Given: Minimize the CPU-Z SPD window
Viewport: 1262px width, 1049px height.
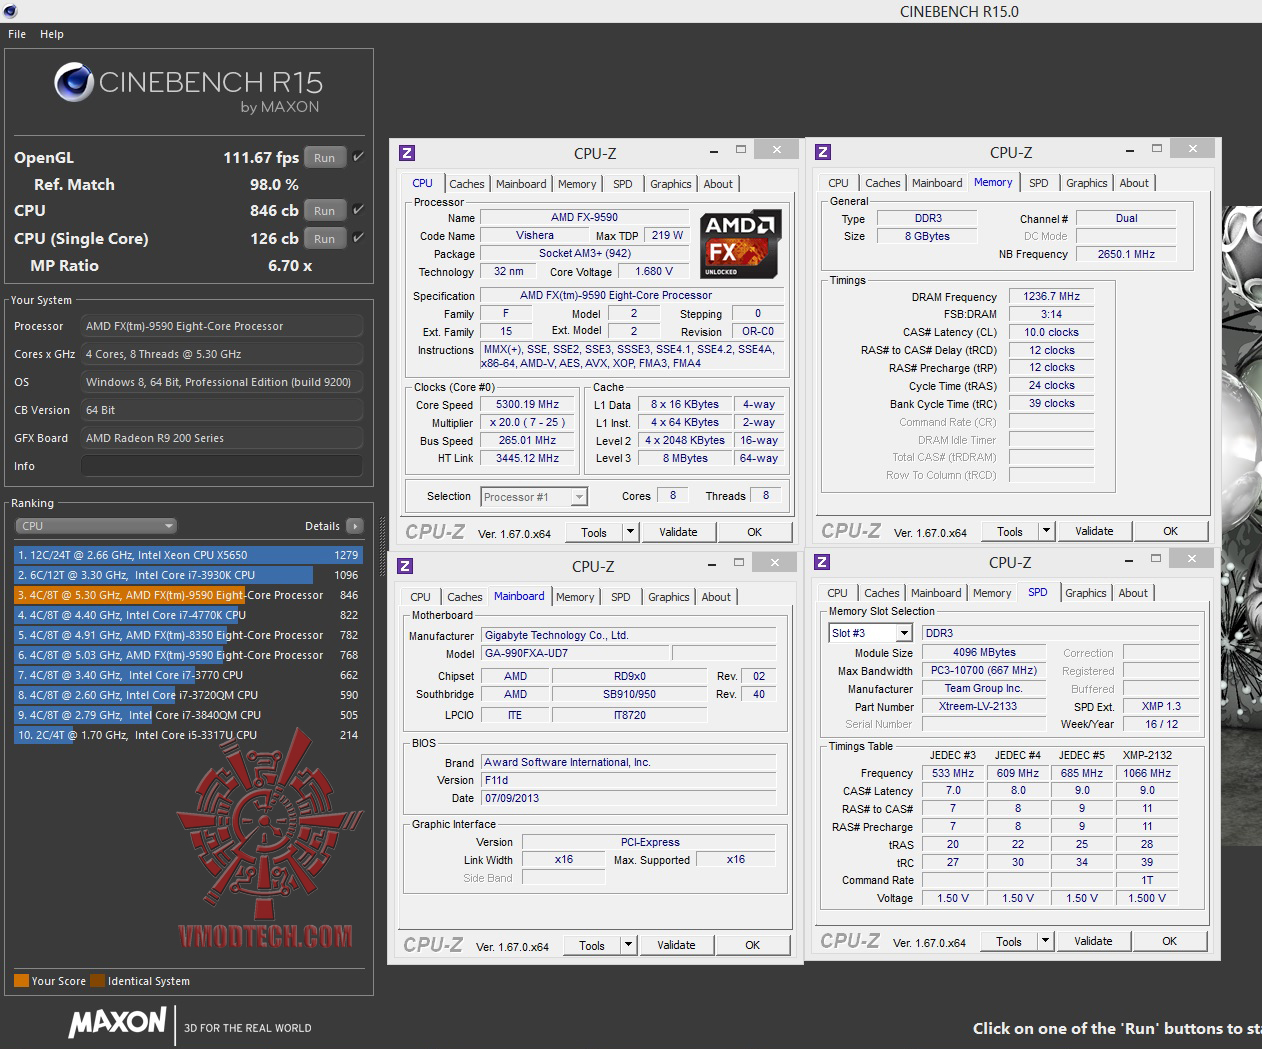Looking at the screenshot, I should click(1128, 560).
